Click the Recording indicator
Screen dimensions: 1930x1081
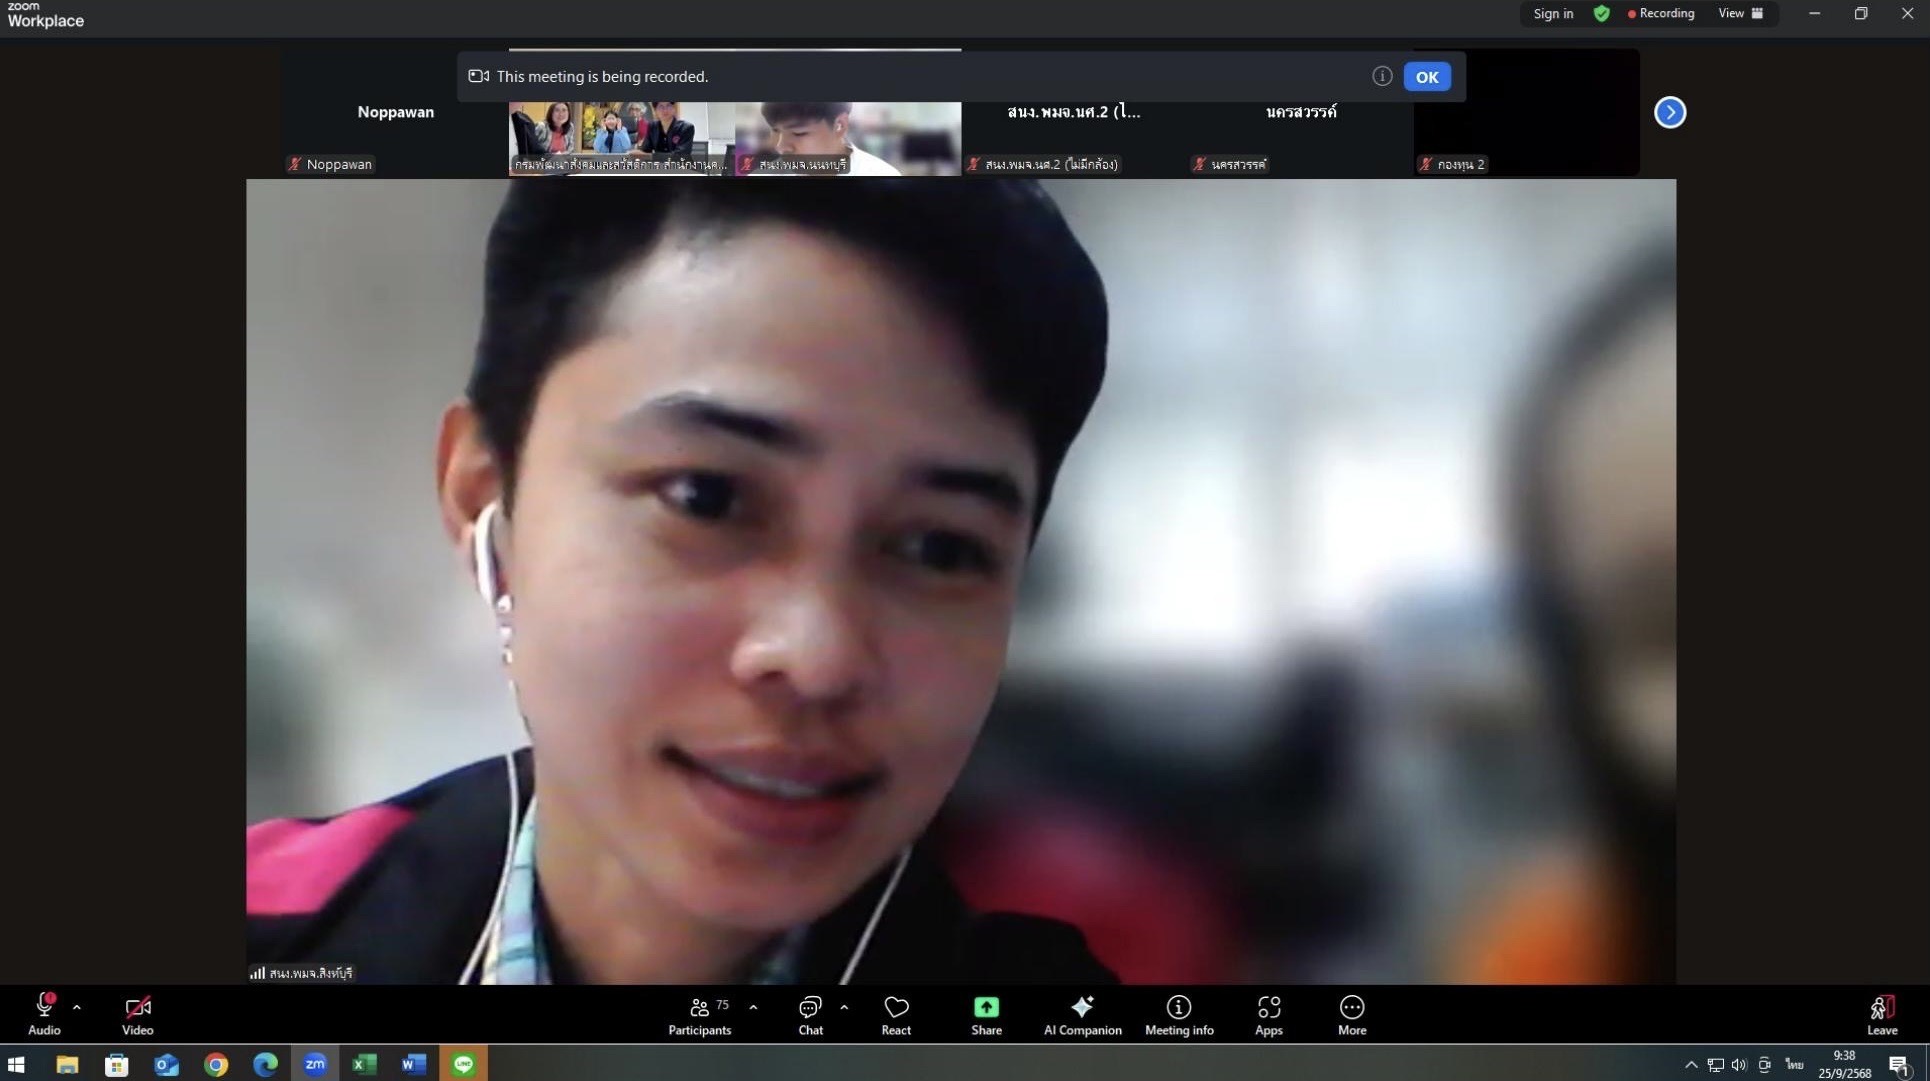coord(1661,14)
